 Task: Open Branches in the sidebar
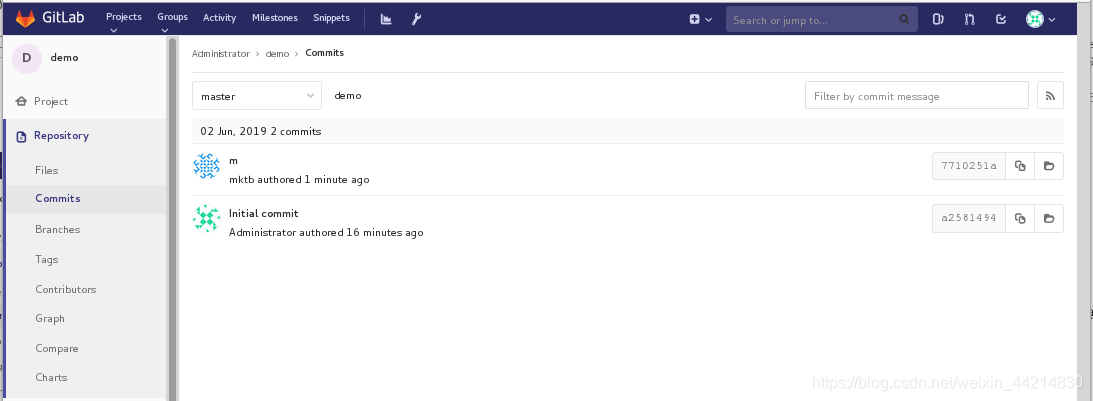[x=57, y=229]
